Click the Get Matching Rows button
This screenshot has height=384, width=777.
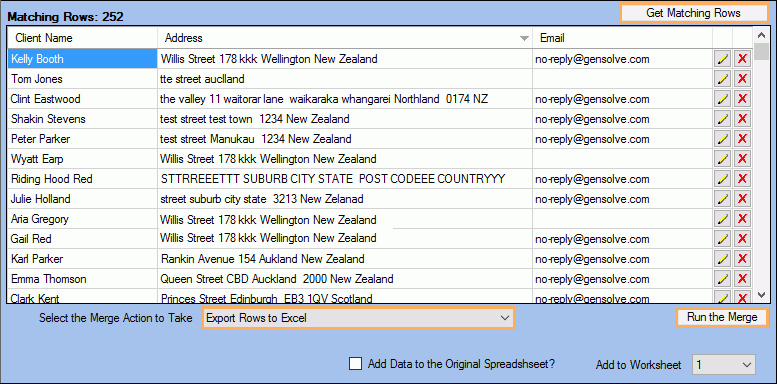click(693, 13)
